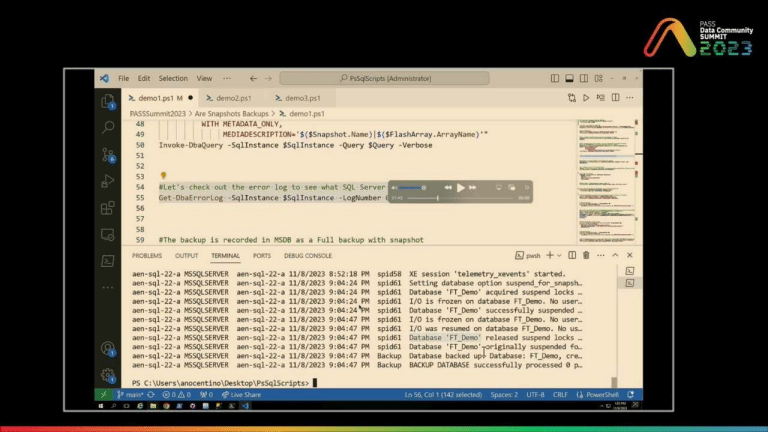This screenshot has height=432, width=768.
Task: Click the Live Share status bar button
Action: coord(244,394)
